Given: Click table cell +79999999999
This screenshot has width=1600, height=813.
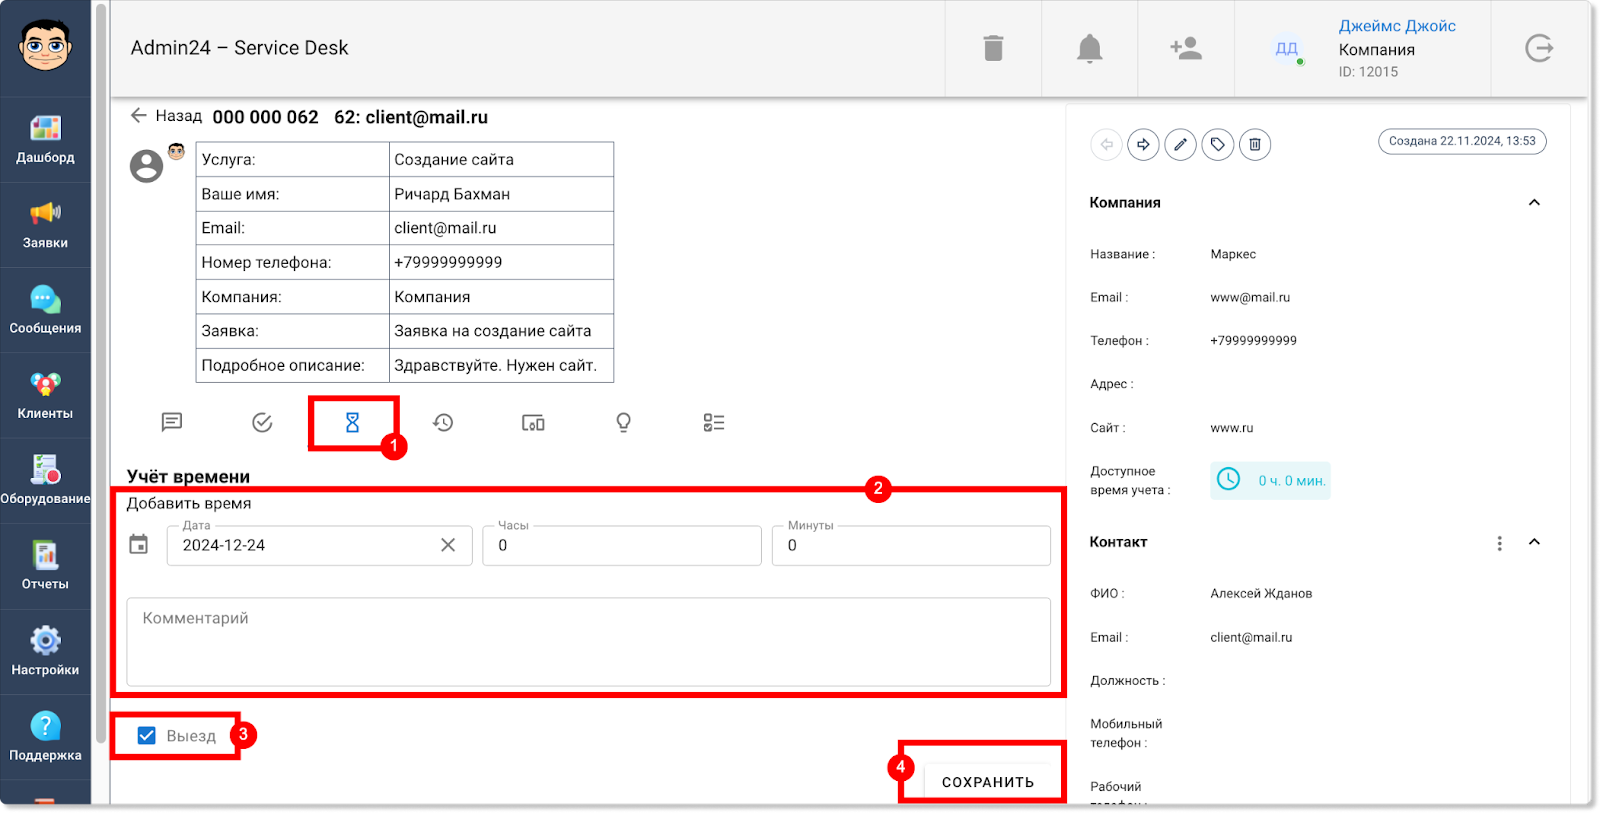Looking at the screenshot, I should coord(501,262).
